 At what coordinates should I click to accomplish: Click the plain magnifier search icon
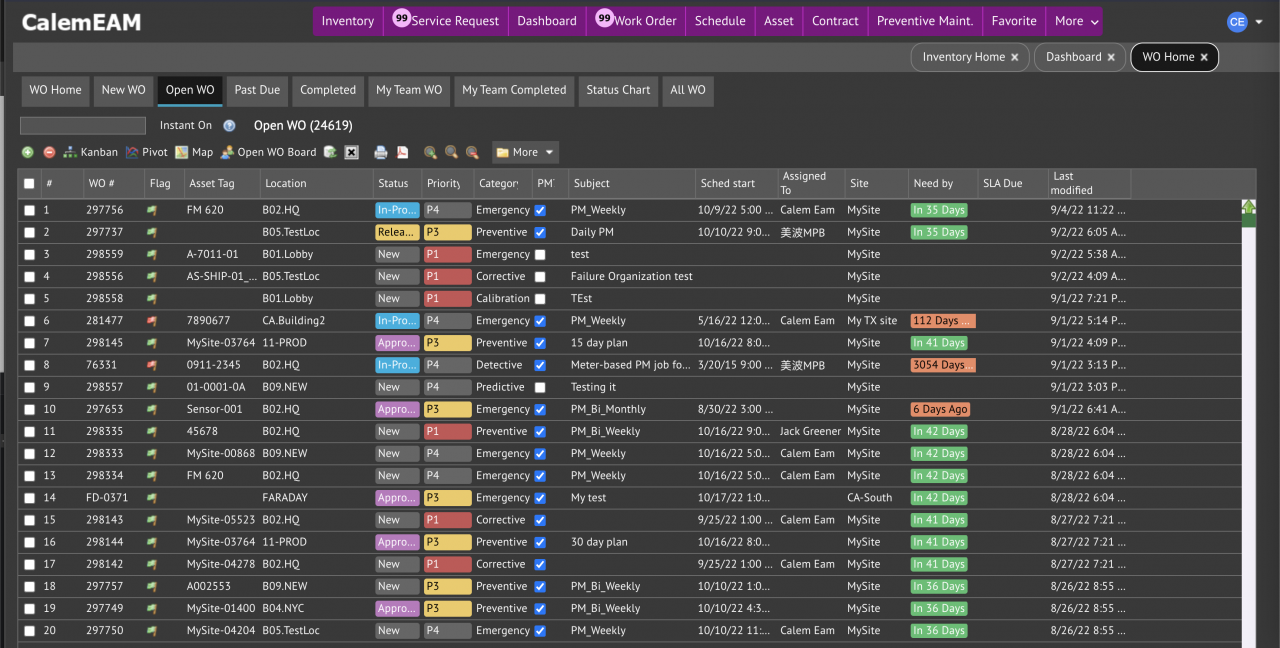click(451, 153)
